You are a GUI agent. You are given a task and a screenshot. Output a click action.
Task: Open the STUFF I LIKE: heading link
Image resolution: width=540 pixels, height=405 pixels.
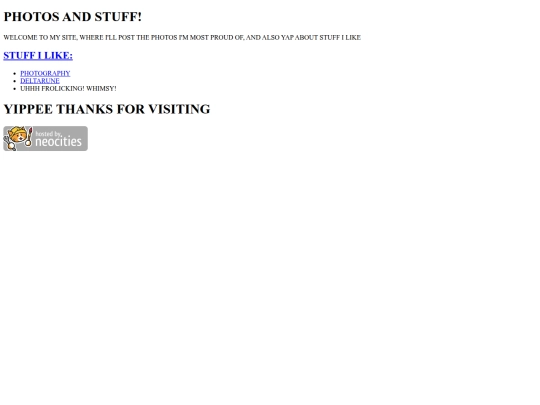coord(38,55)
